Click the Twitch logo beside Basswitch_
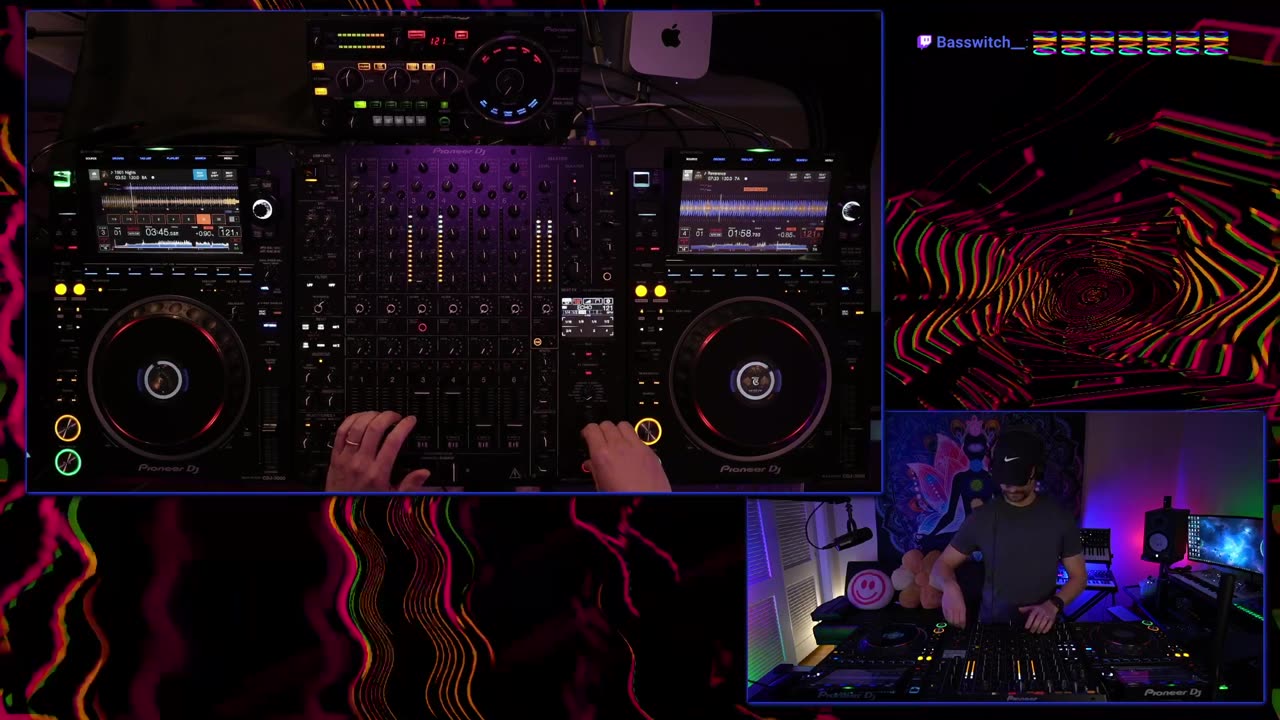The image size is (1280, 720). coord(924,42)
